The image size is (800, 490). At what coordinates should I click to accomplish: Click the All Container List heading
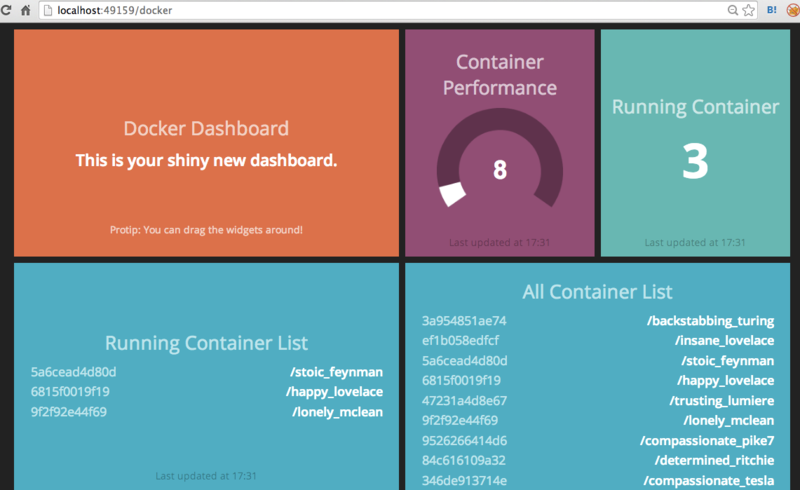[x=597, y=292]
